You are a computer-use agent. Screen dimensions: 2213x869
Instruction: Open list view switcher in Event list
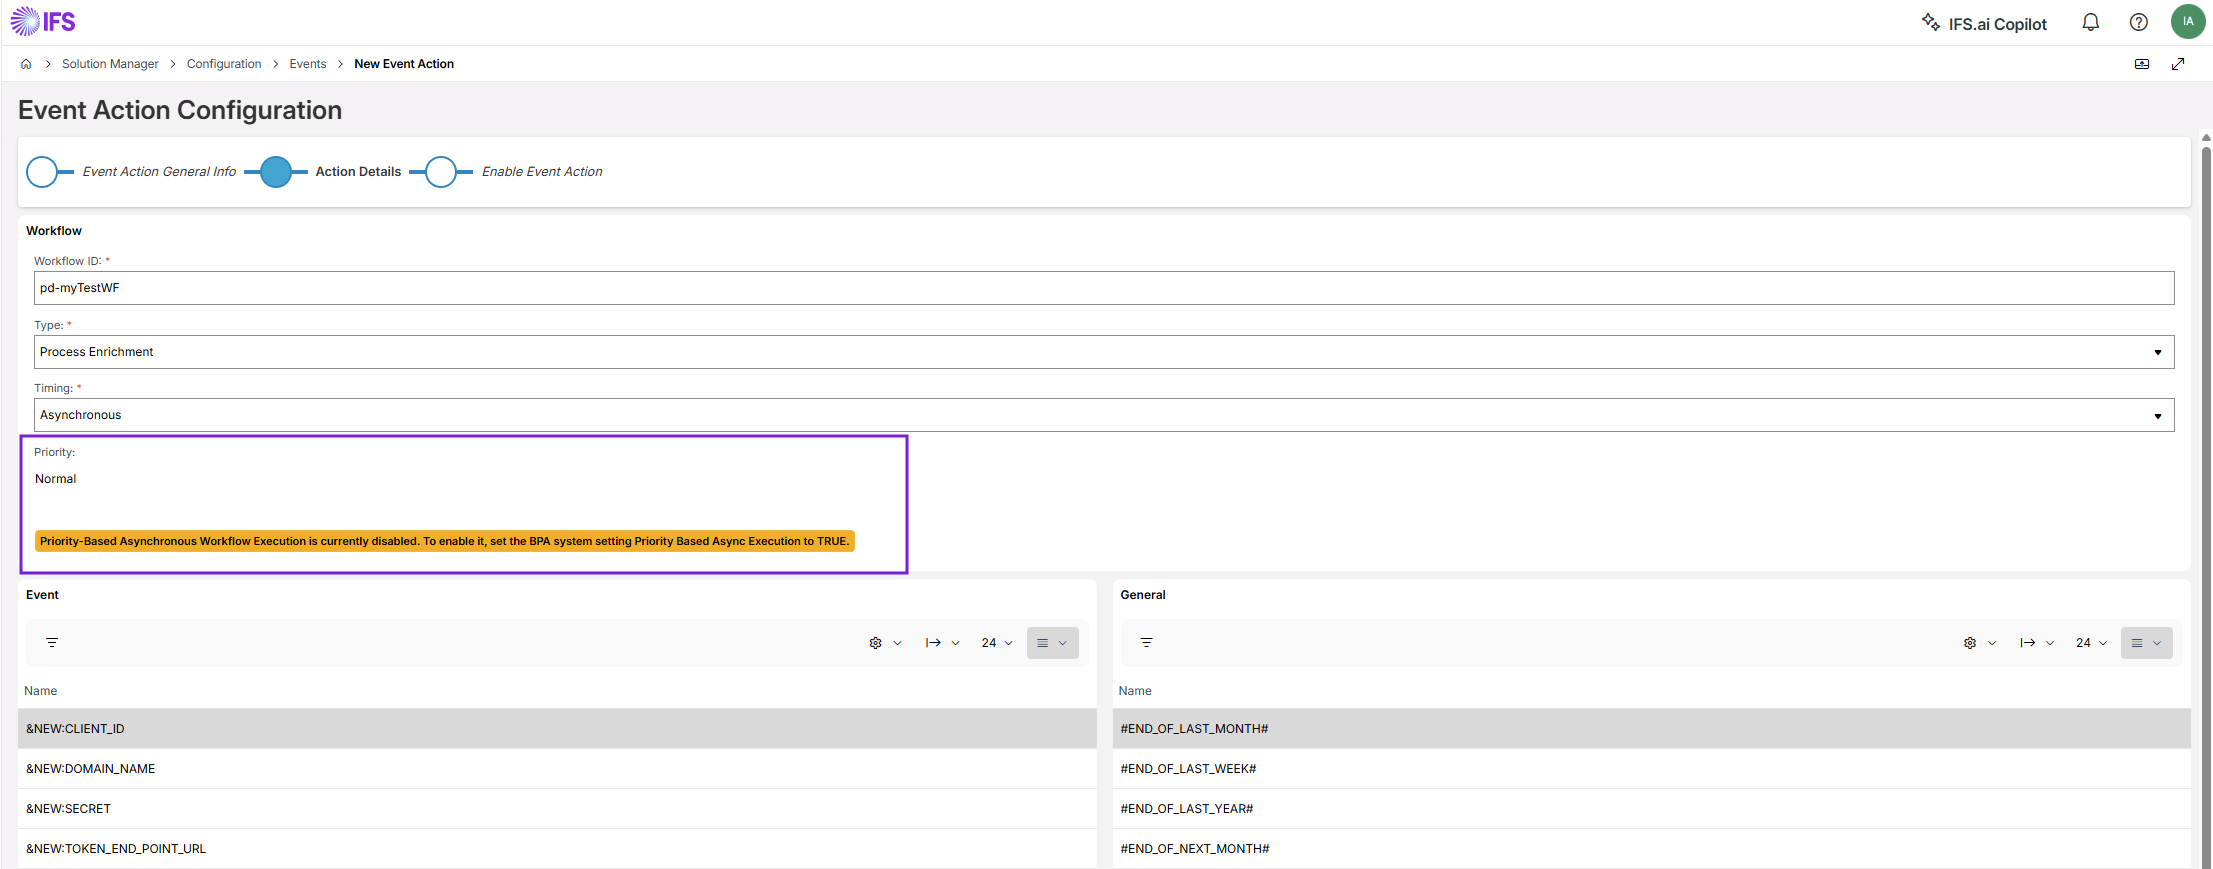coord(1053,643)
